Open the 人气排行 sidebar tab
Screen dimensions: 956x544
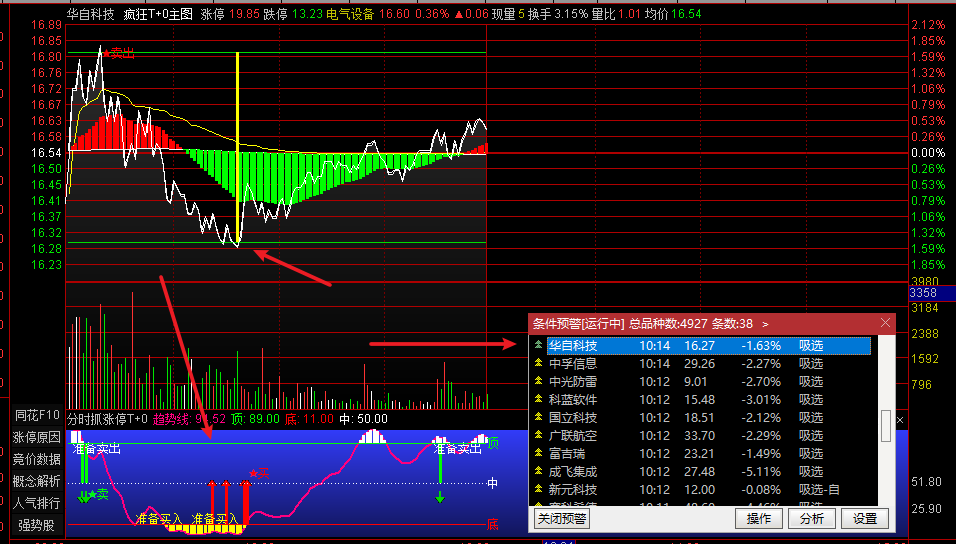coord(38,503)
